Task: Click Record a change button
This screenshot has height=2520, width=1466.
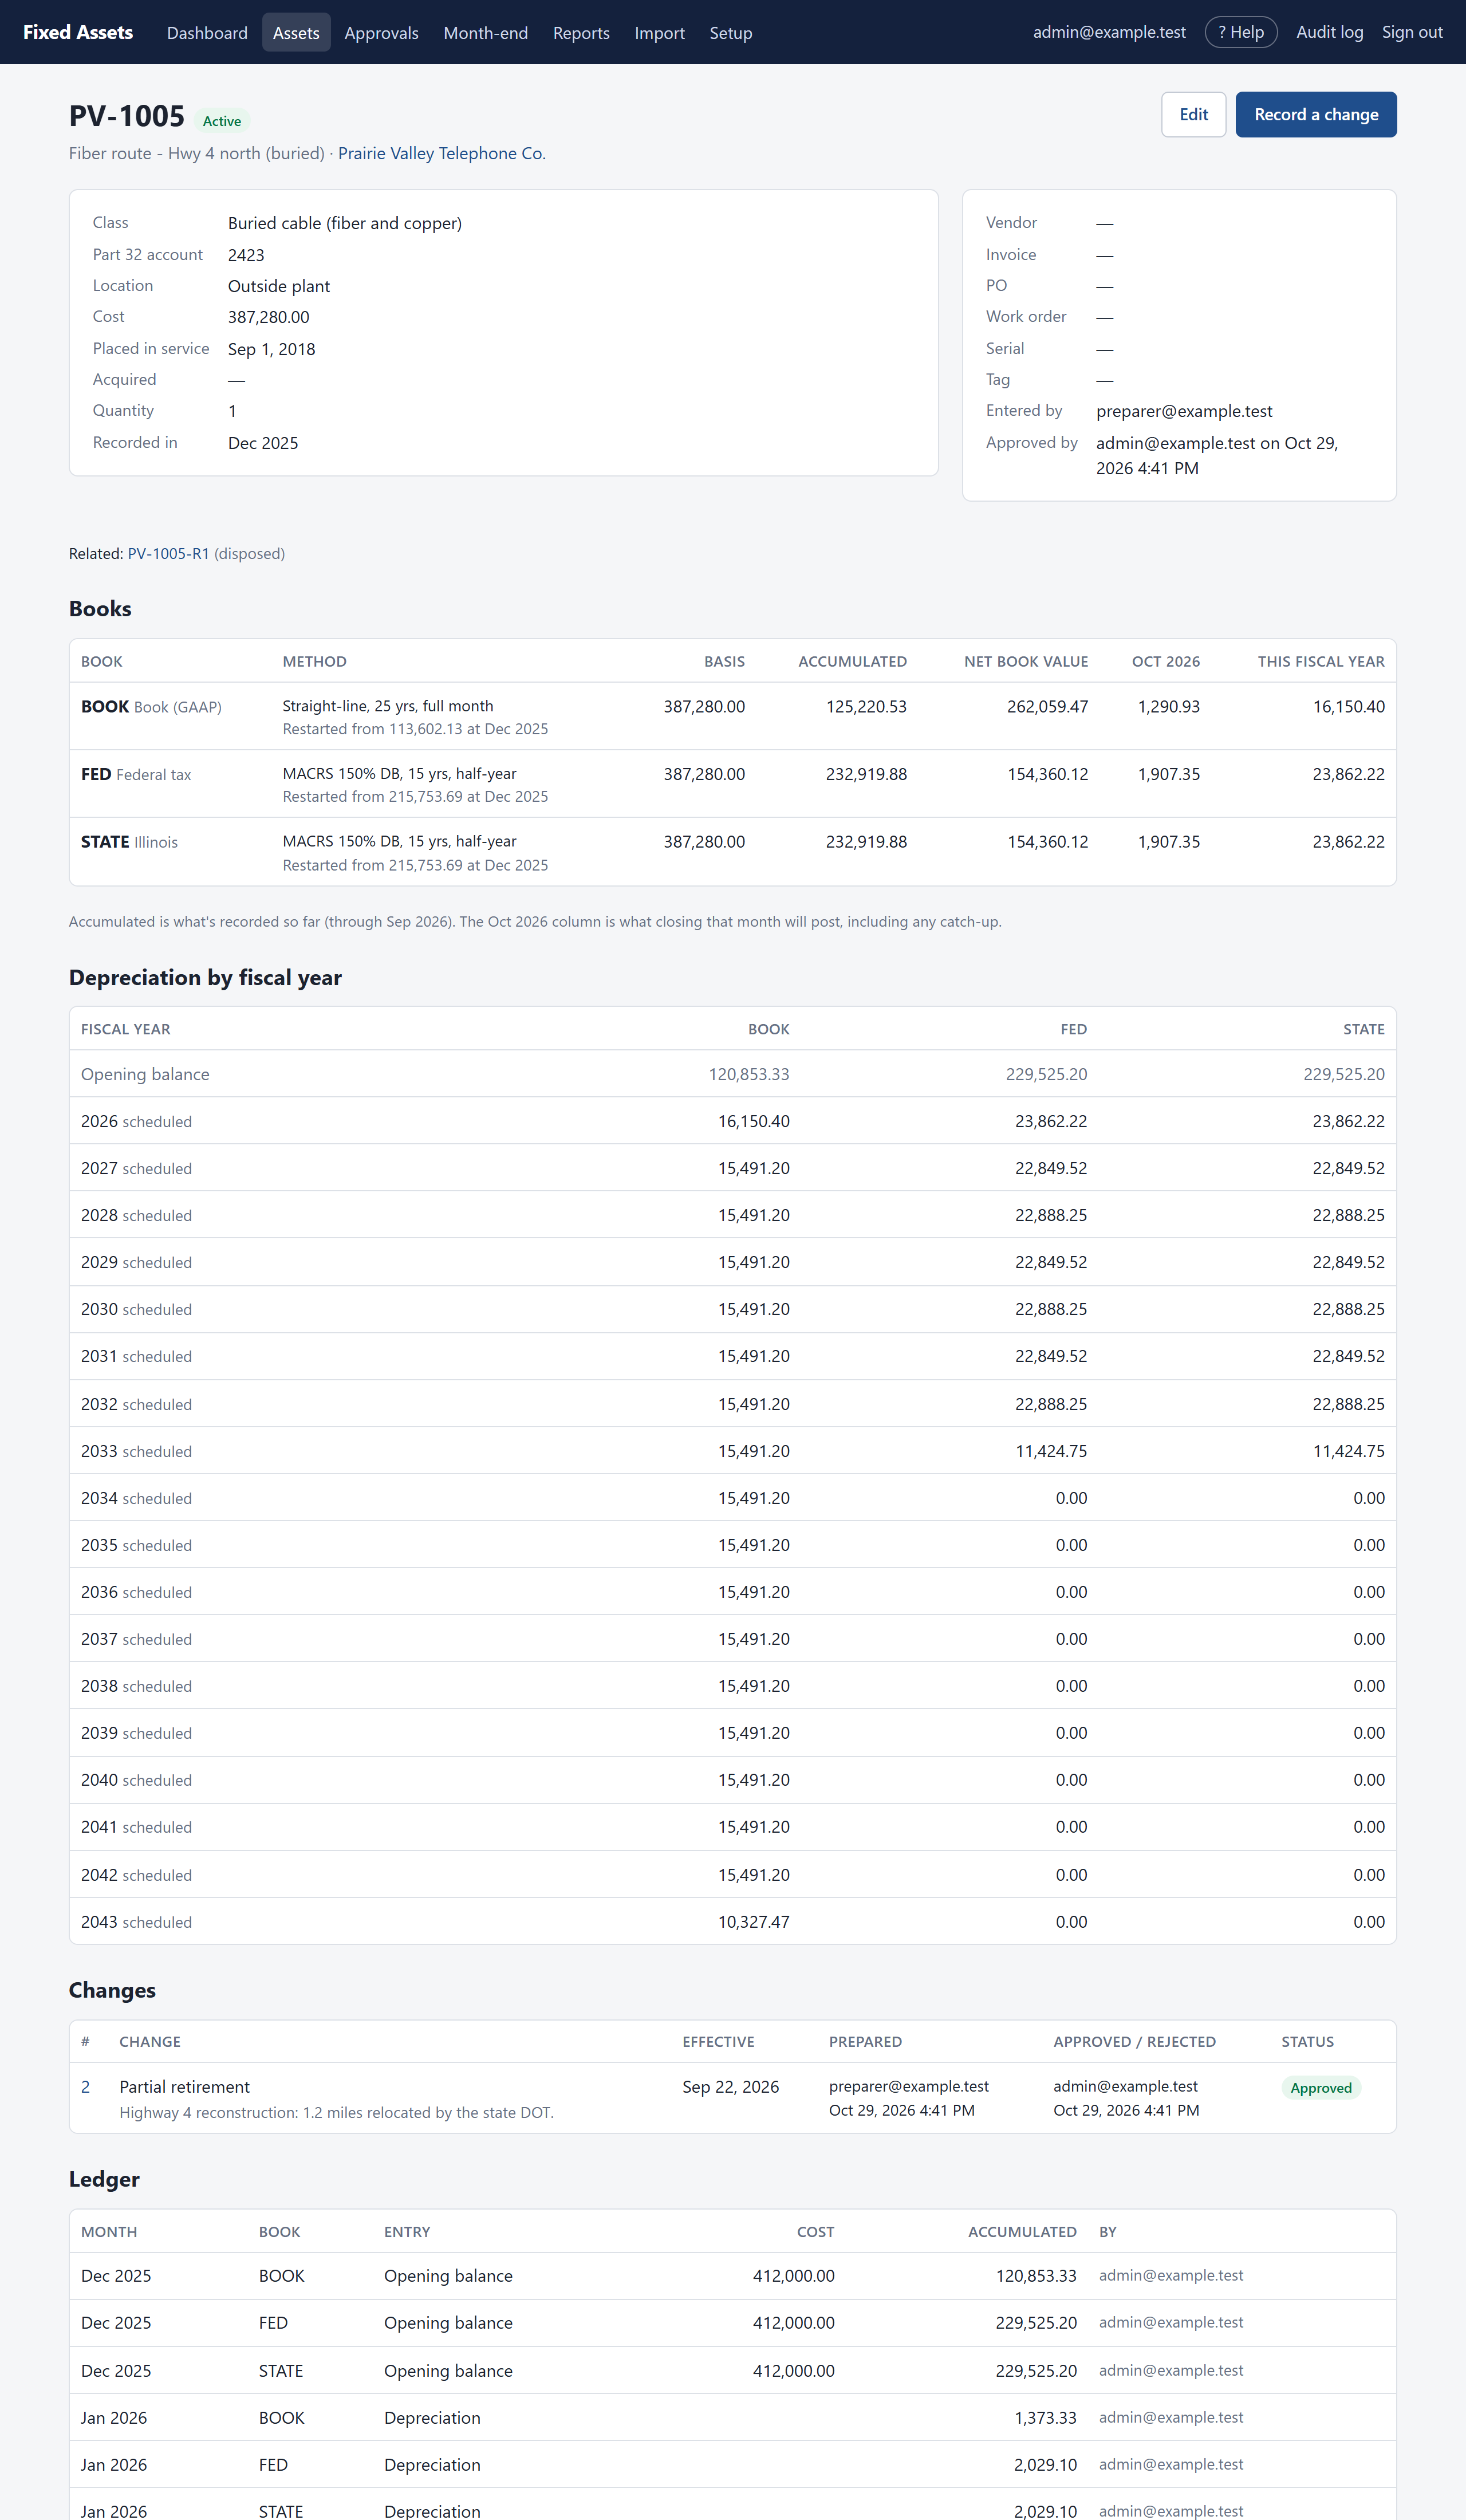Action: click(1316, 114)
